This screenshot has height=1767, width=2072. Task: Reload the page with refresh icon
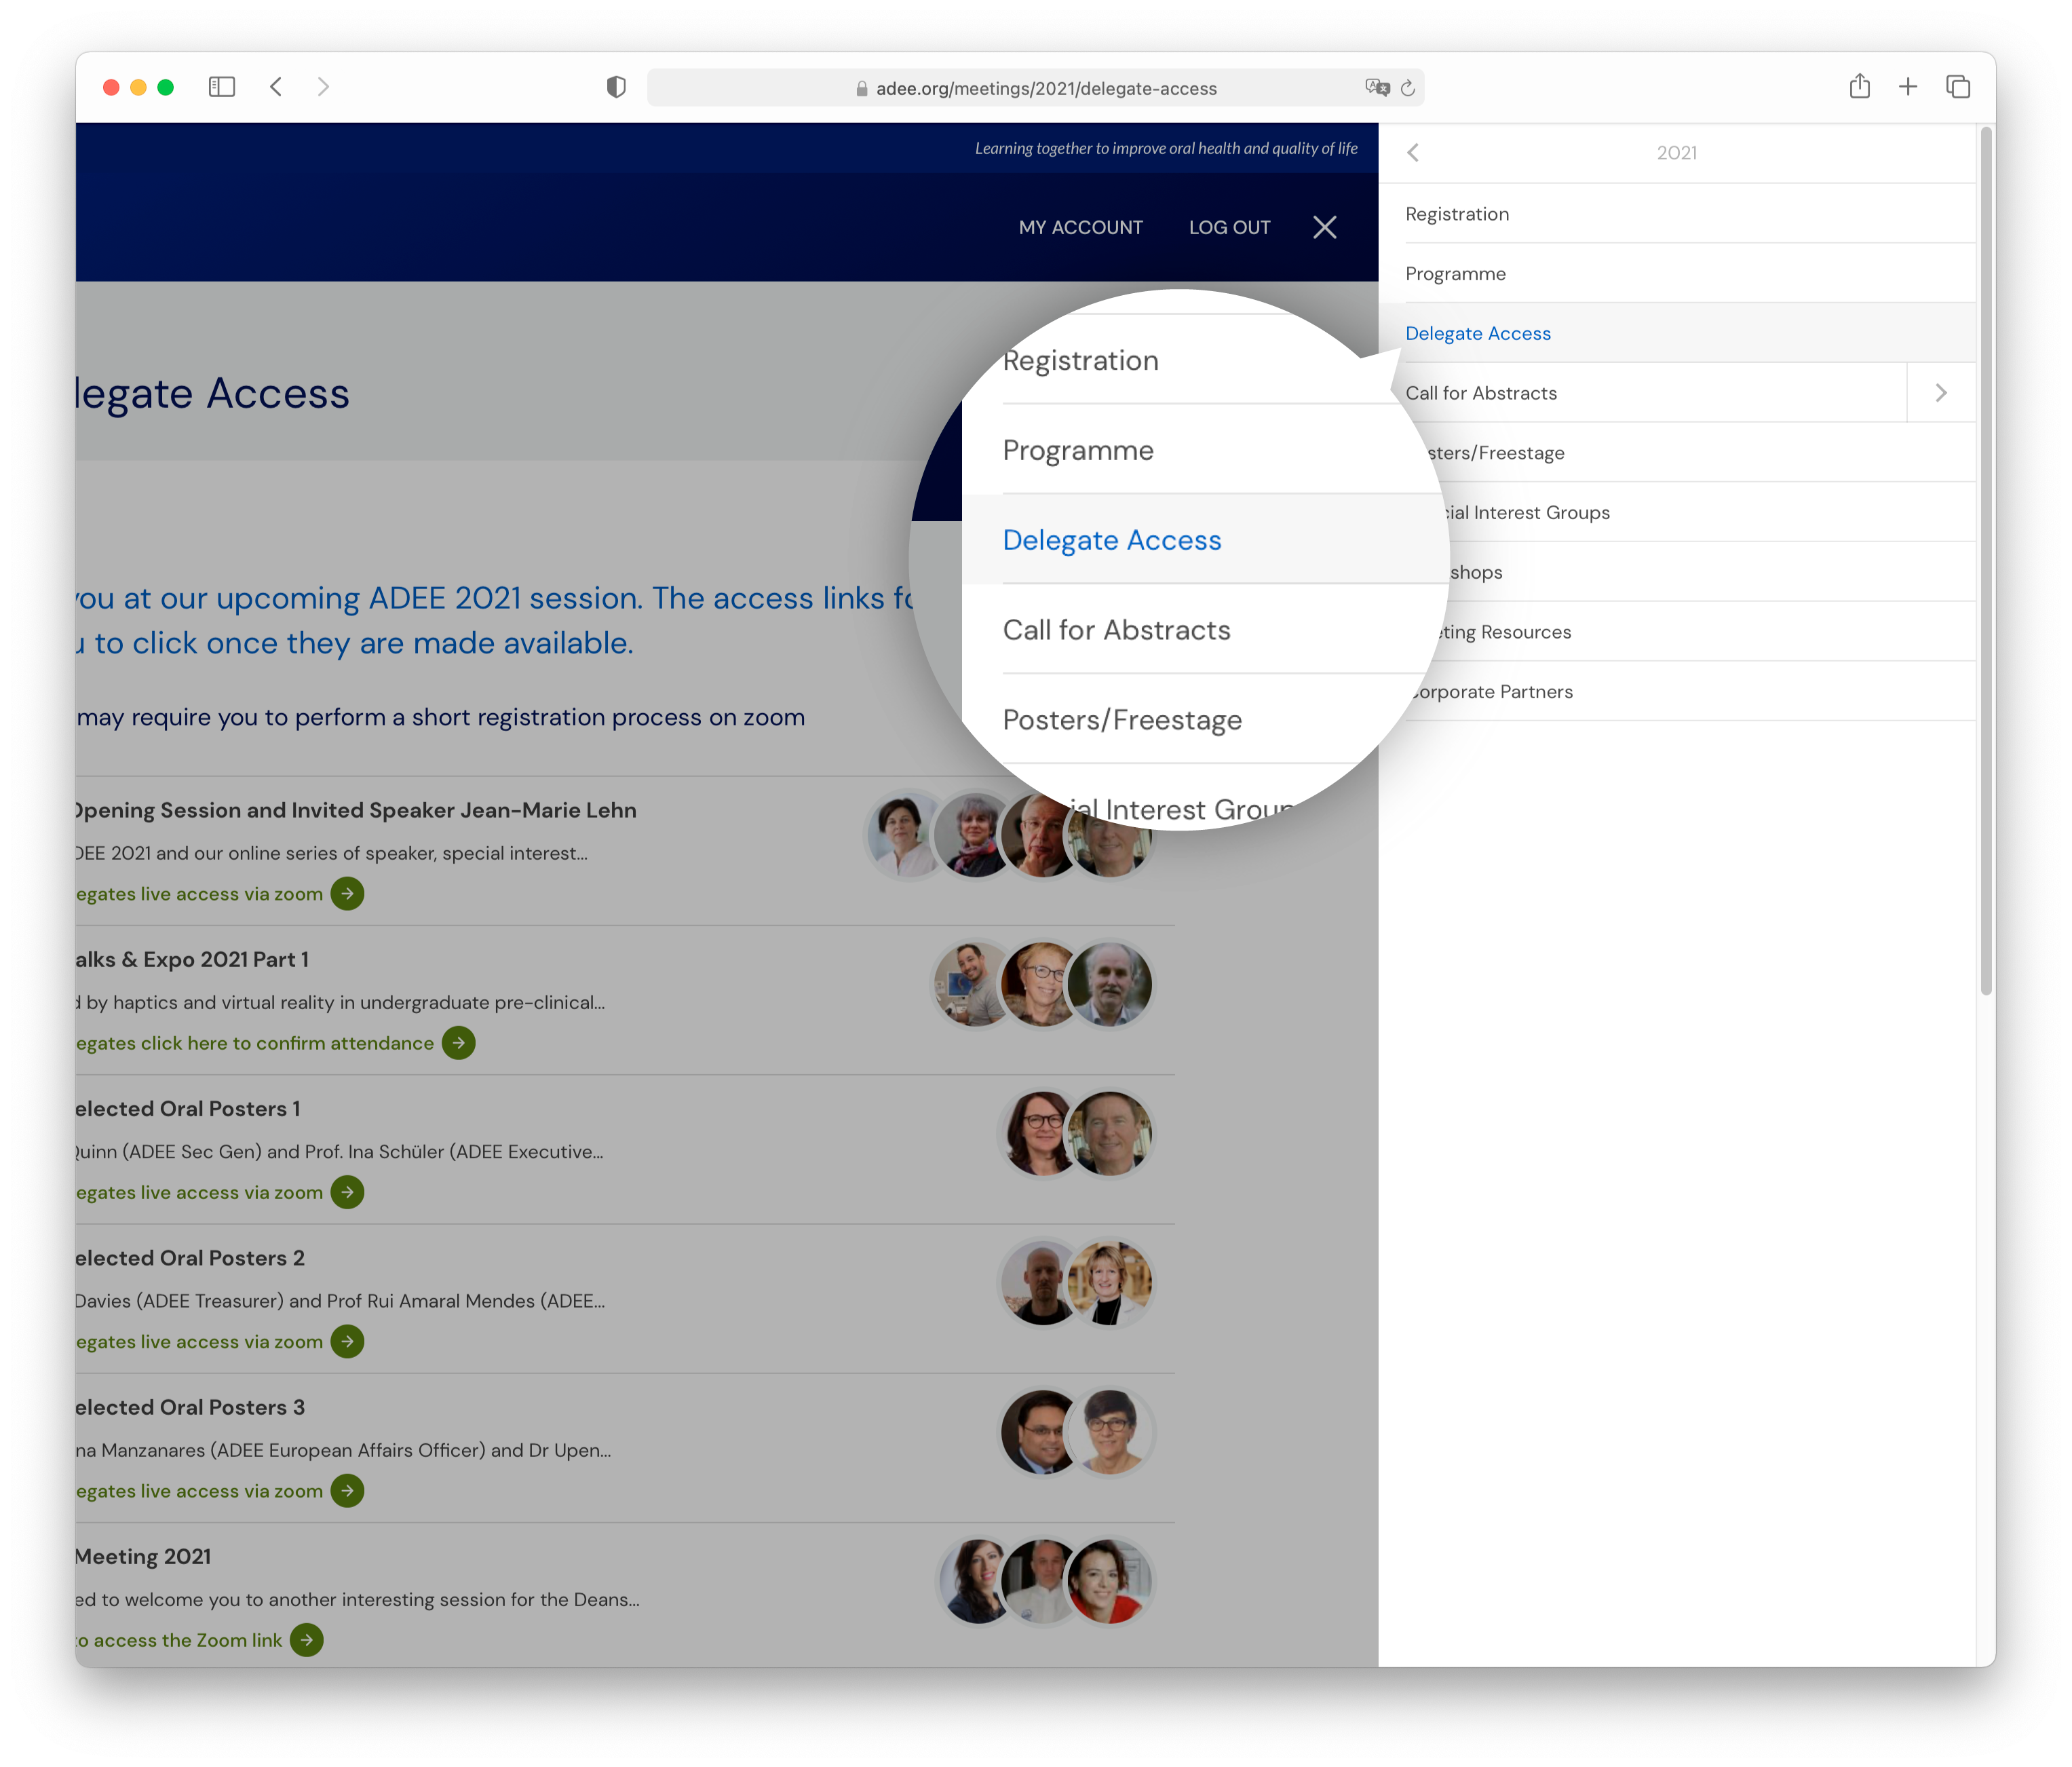pyautogui.click(x=1408, y=88)
